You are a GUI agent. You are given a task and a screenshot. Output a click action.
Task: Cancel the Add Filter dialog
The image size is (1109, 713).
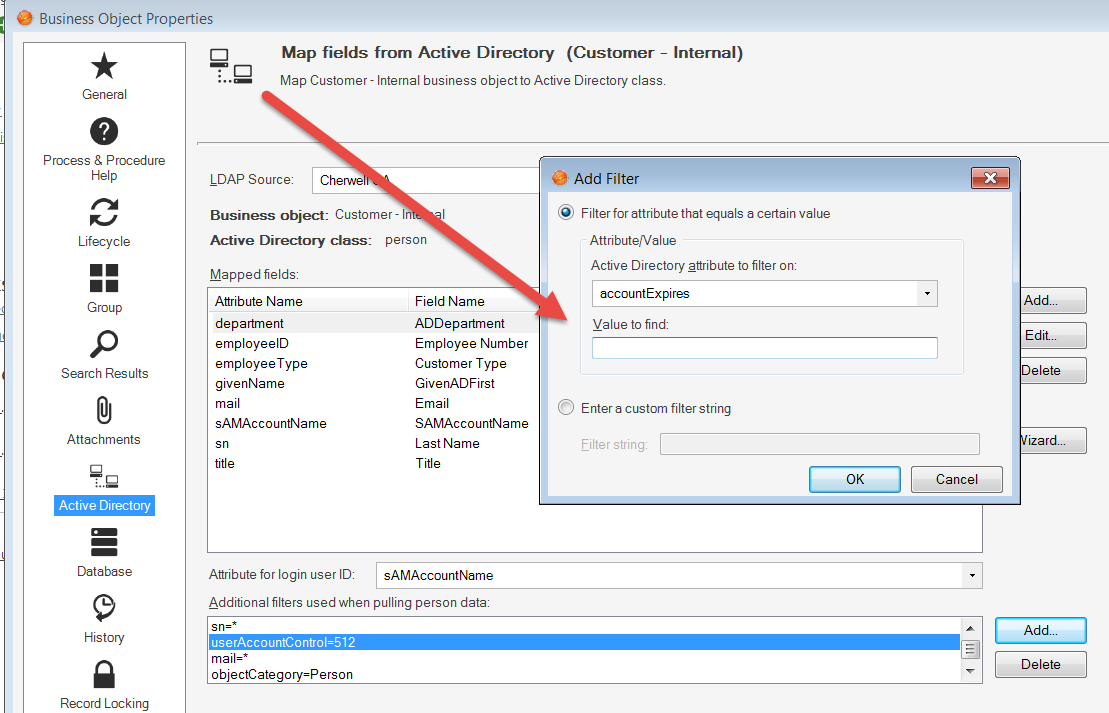point(956,479)
